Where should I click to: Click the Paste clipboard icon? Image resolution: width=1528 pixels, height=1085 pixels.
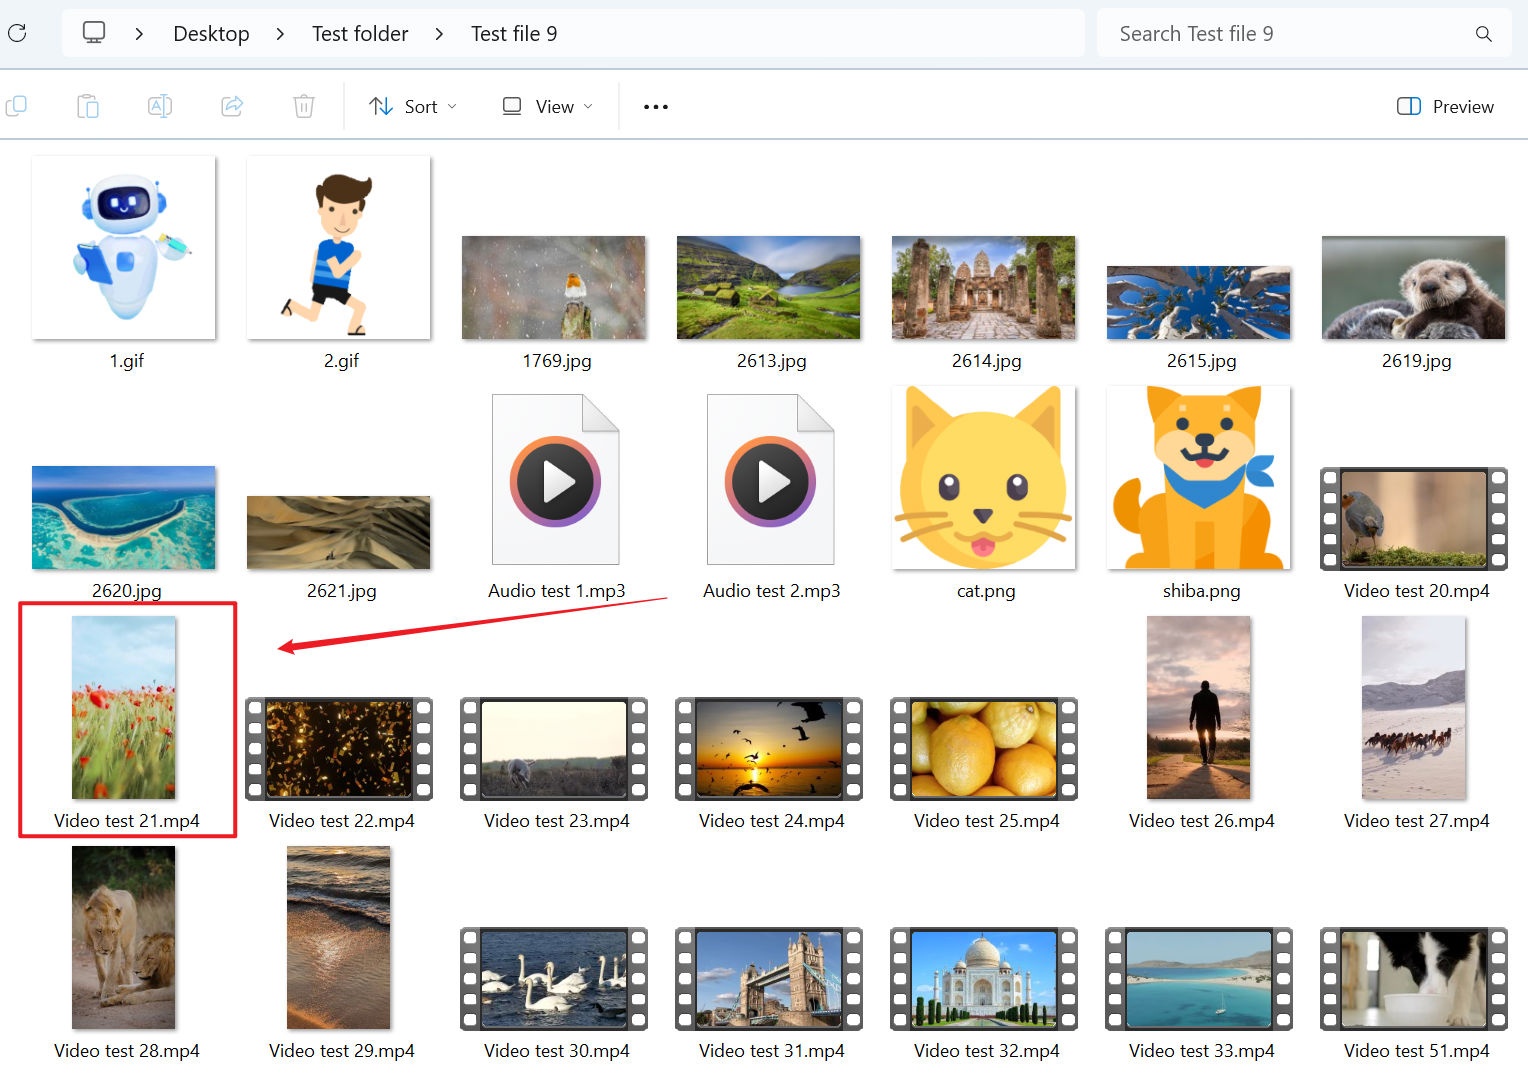click(x=88, y=106)
